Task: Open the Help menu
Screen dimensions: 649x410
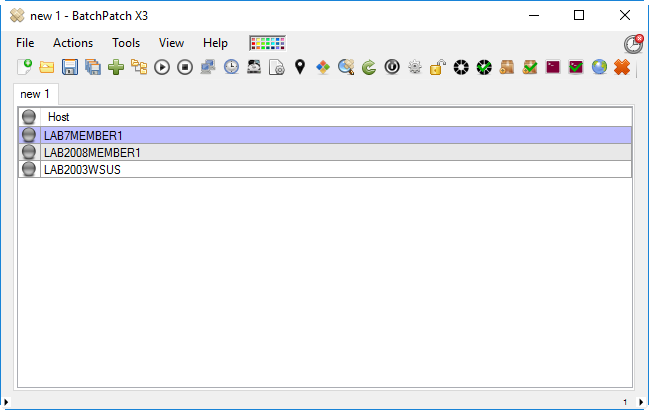Action: point(215,43)
